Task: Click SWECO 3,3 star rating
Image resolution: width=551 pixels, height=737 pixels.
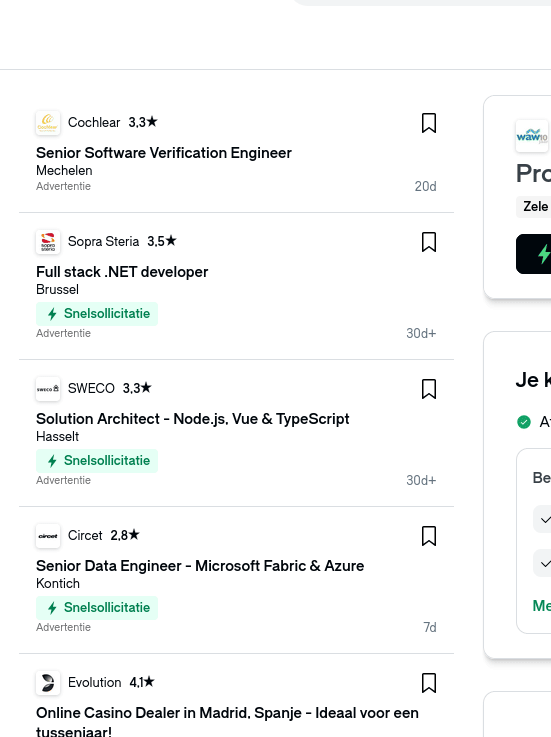Action: click(x=137, y=388)
